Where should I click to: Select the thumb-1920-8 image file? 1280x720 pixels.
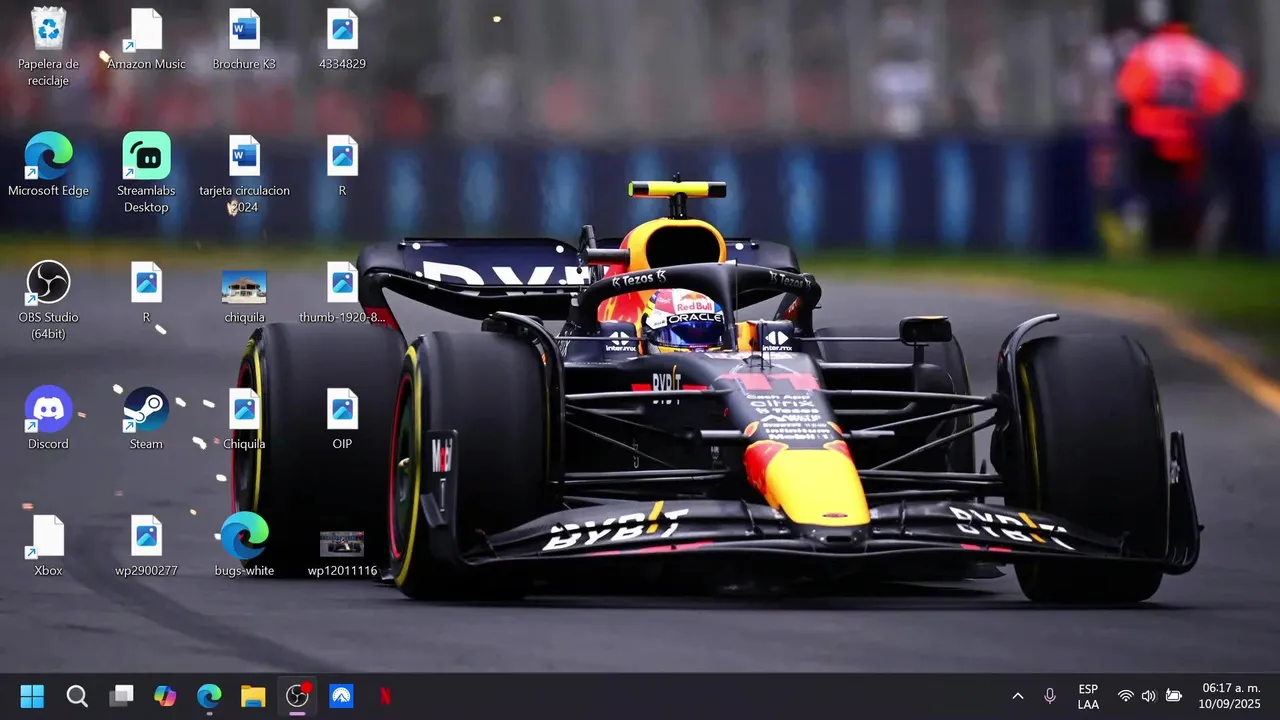[342, 293]
